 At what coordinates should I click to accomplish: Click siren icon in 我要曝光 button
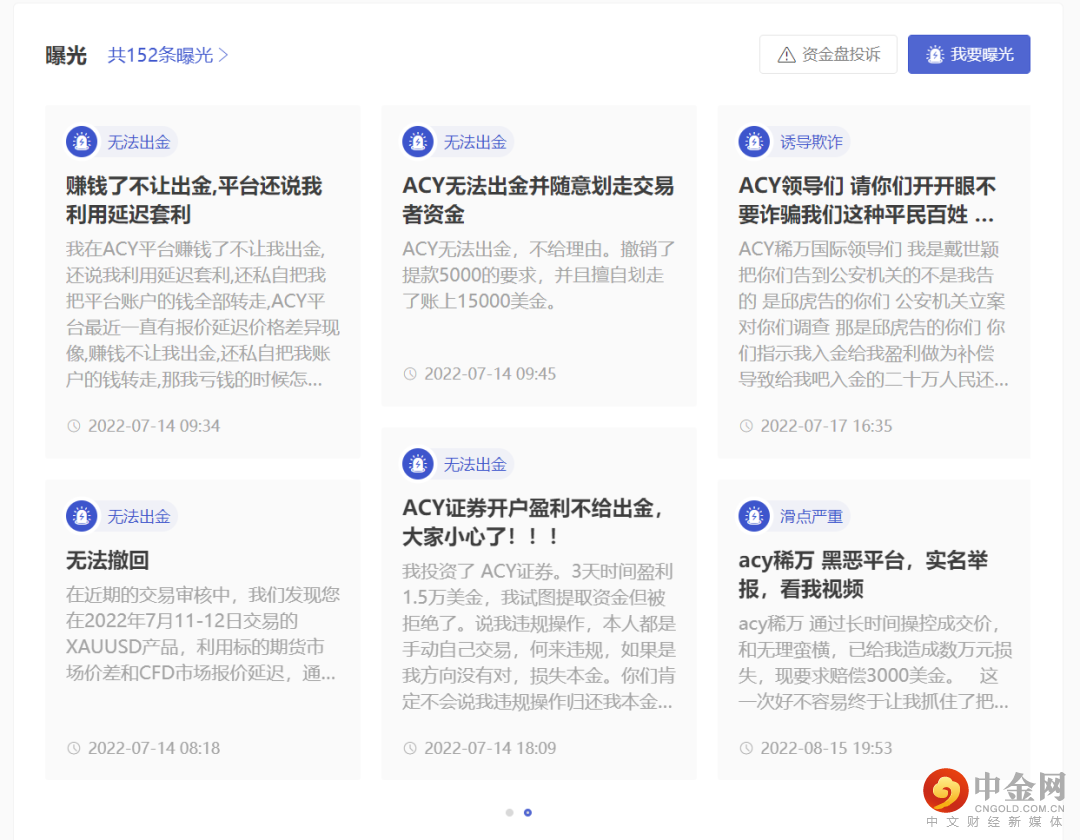click(x=934, y=54)
